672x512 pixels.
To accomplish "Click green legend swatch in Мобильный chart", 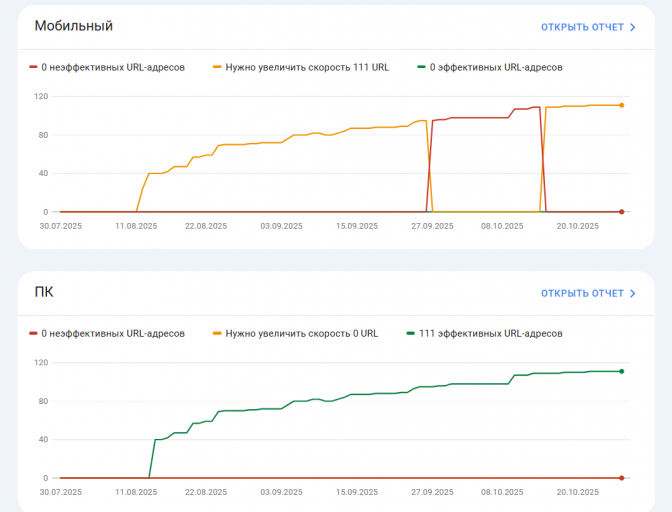I will pyautogui.click(x=422, y=68).
